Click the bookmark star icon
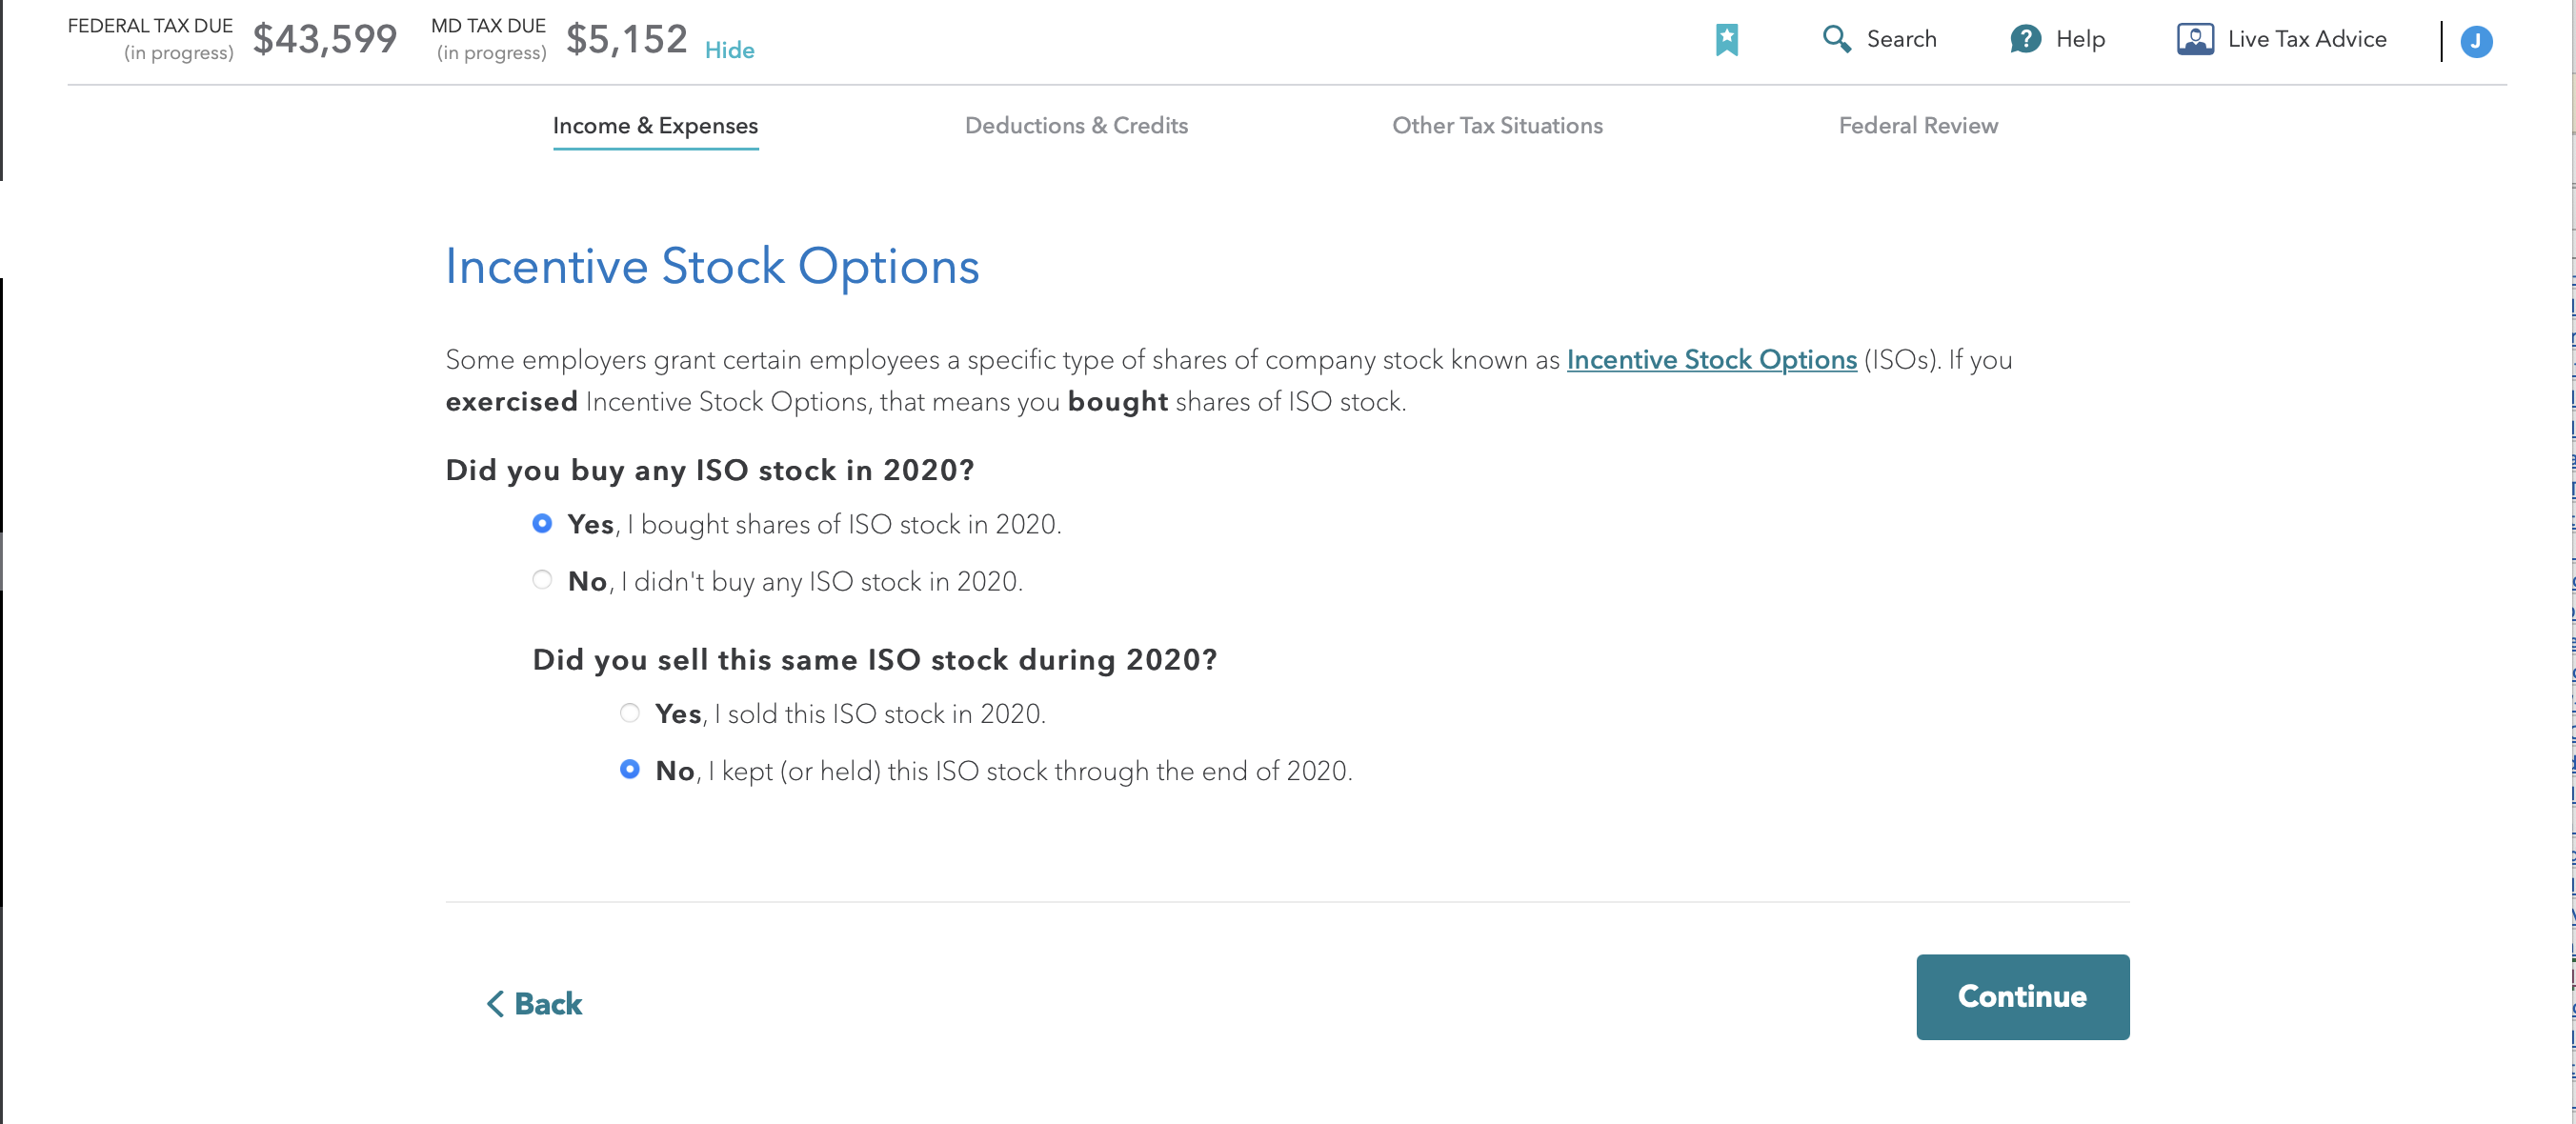Image resolution: width=2576 pixels, height=1124 pixels. click(x=1726, y=40)
